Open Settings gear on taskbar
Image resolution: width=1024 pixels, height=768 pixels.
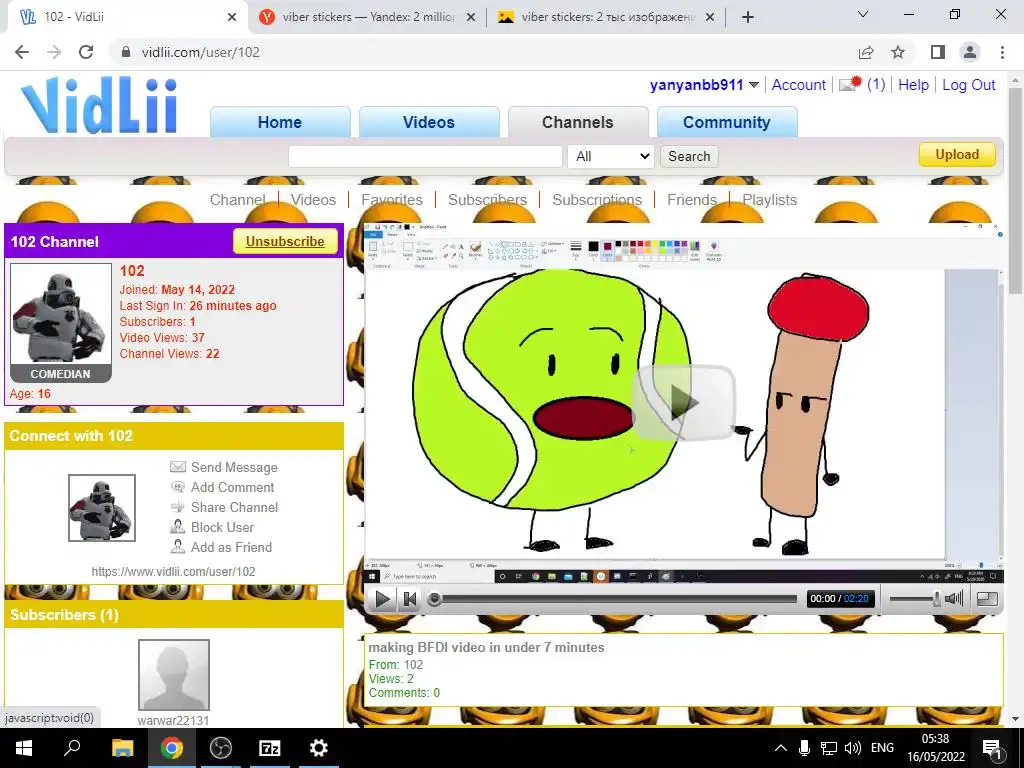[319, 748]
